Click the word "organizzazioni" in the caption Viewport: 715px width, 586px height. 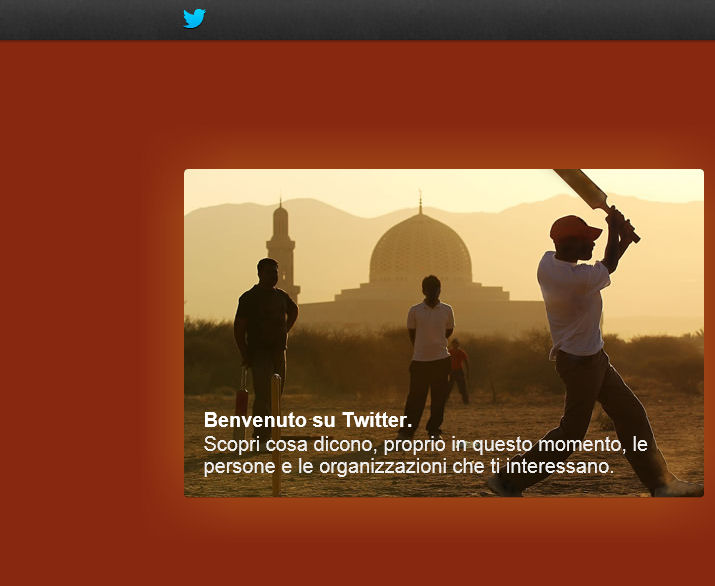point(383,466)
